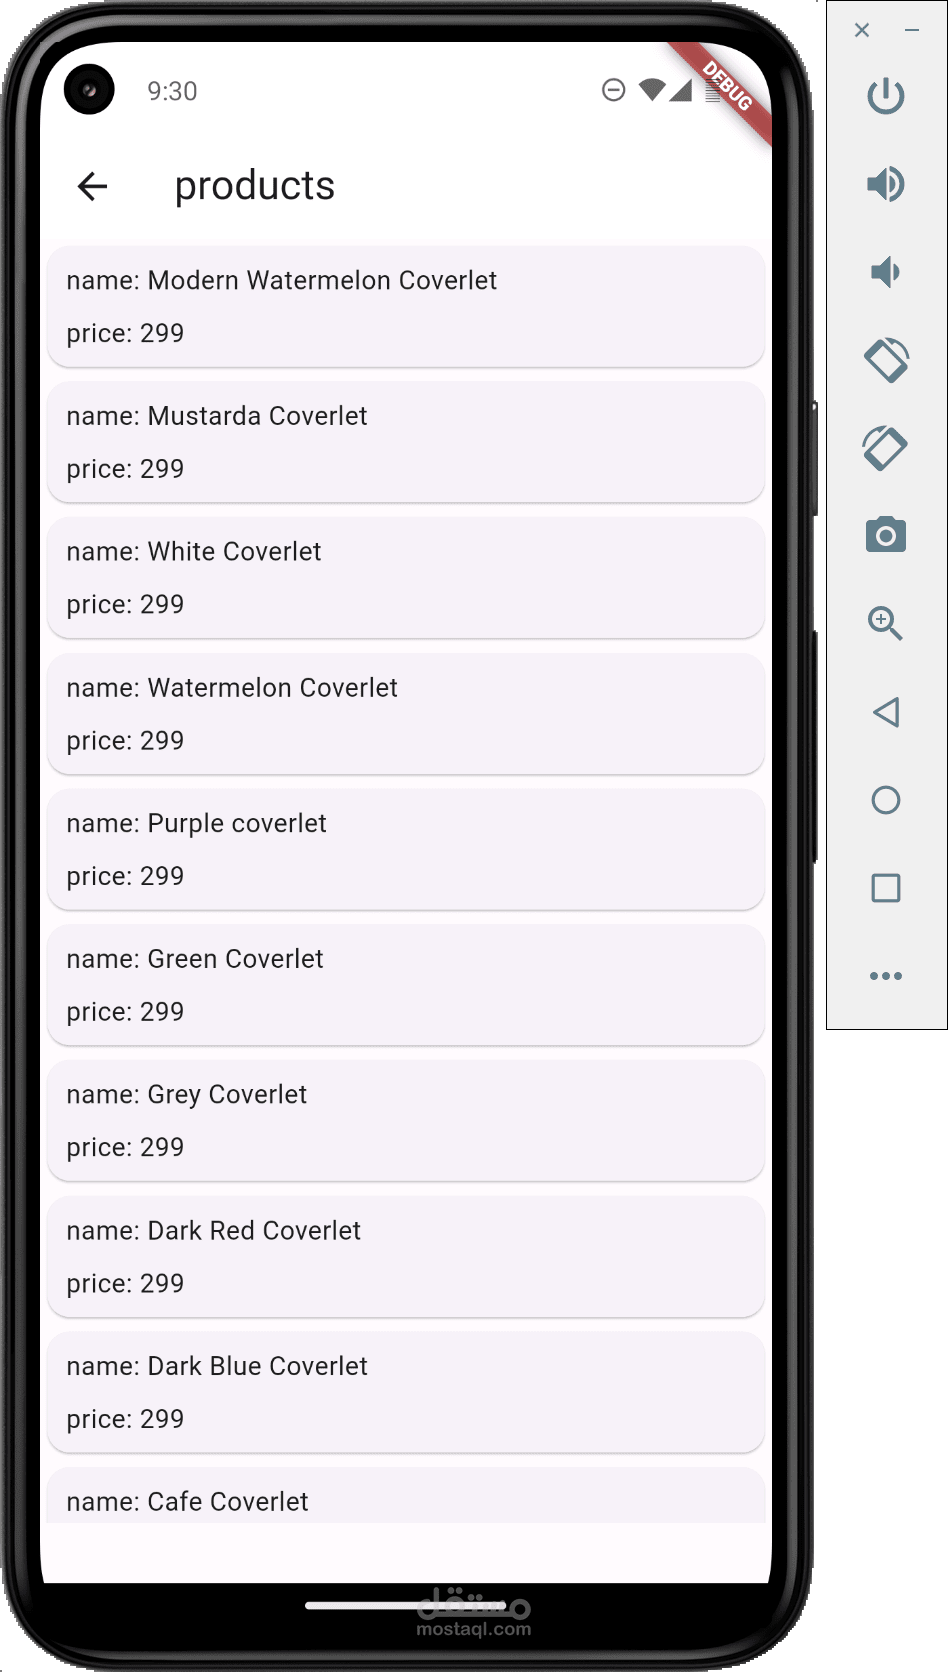Raise volume with the volume up icon
Image resolution: width=948 pixels, height=1672 pixels.
coord(886,184)
